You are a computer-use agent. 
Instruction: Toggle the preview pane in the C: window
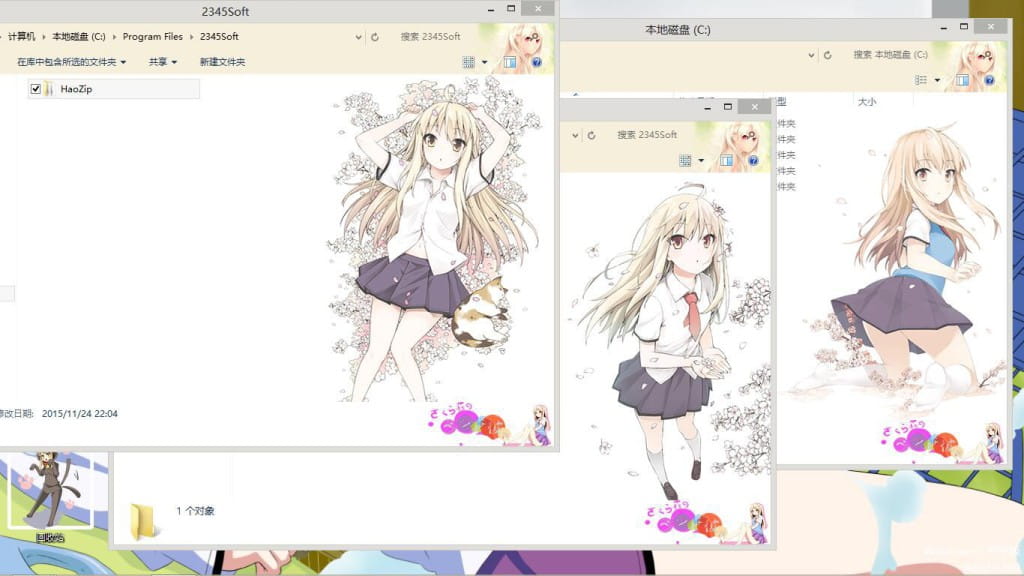click(x=961, y=81)
